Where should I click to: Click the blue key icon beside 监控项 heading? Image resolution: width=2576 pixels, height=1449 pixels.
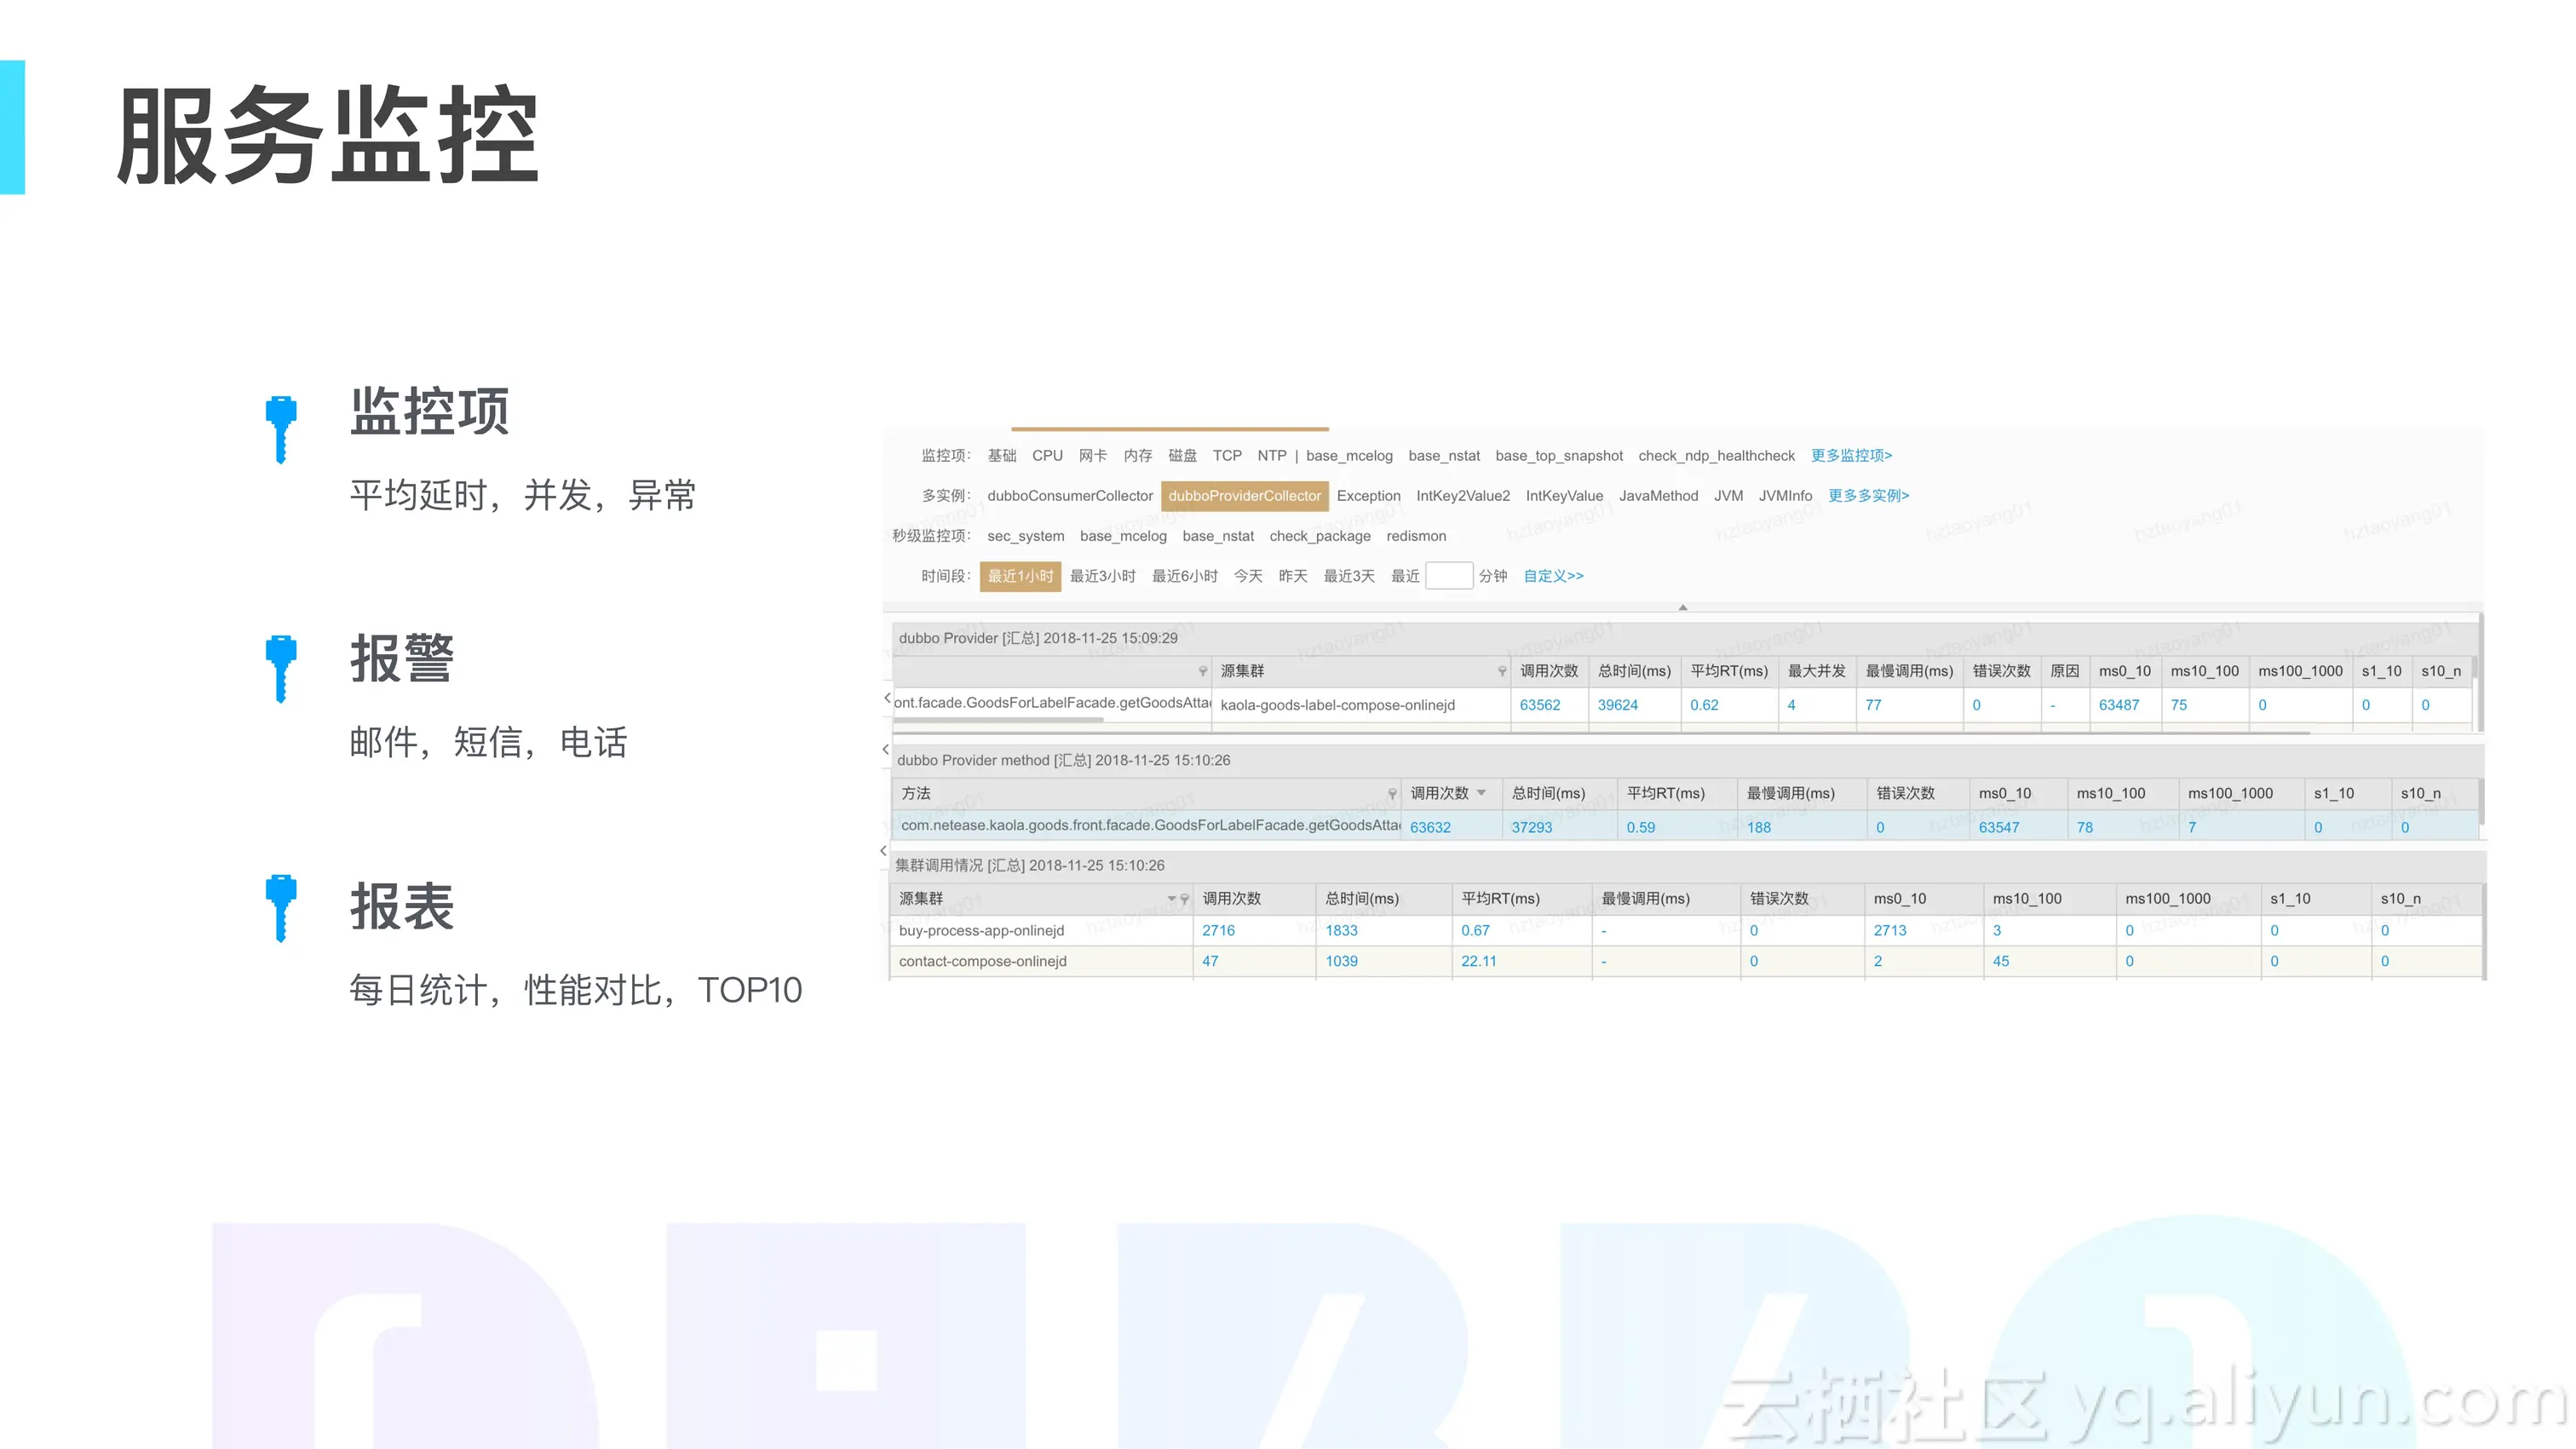281,428
